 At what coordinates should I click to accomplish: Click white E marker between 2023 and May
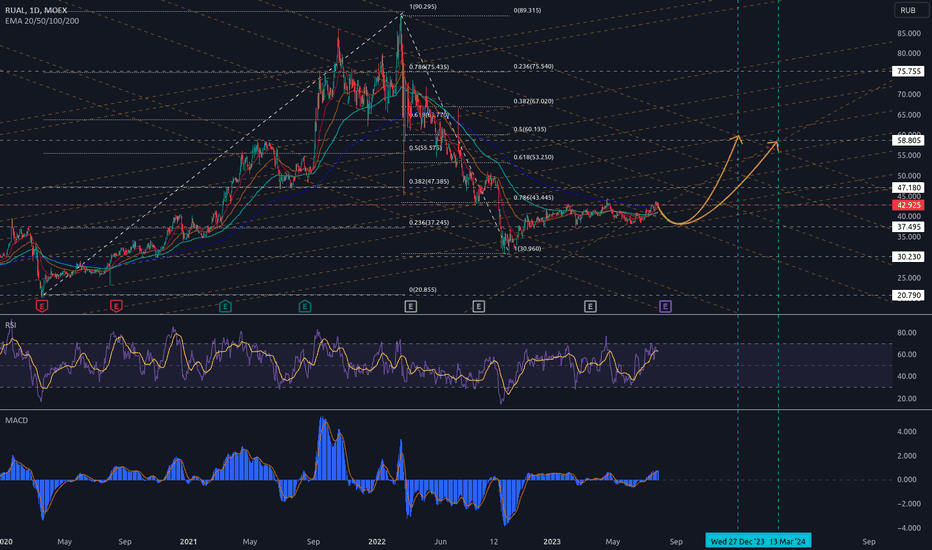(x=590, y=306)
